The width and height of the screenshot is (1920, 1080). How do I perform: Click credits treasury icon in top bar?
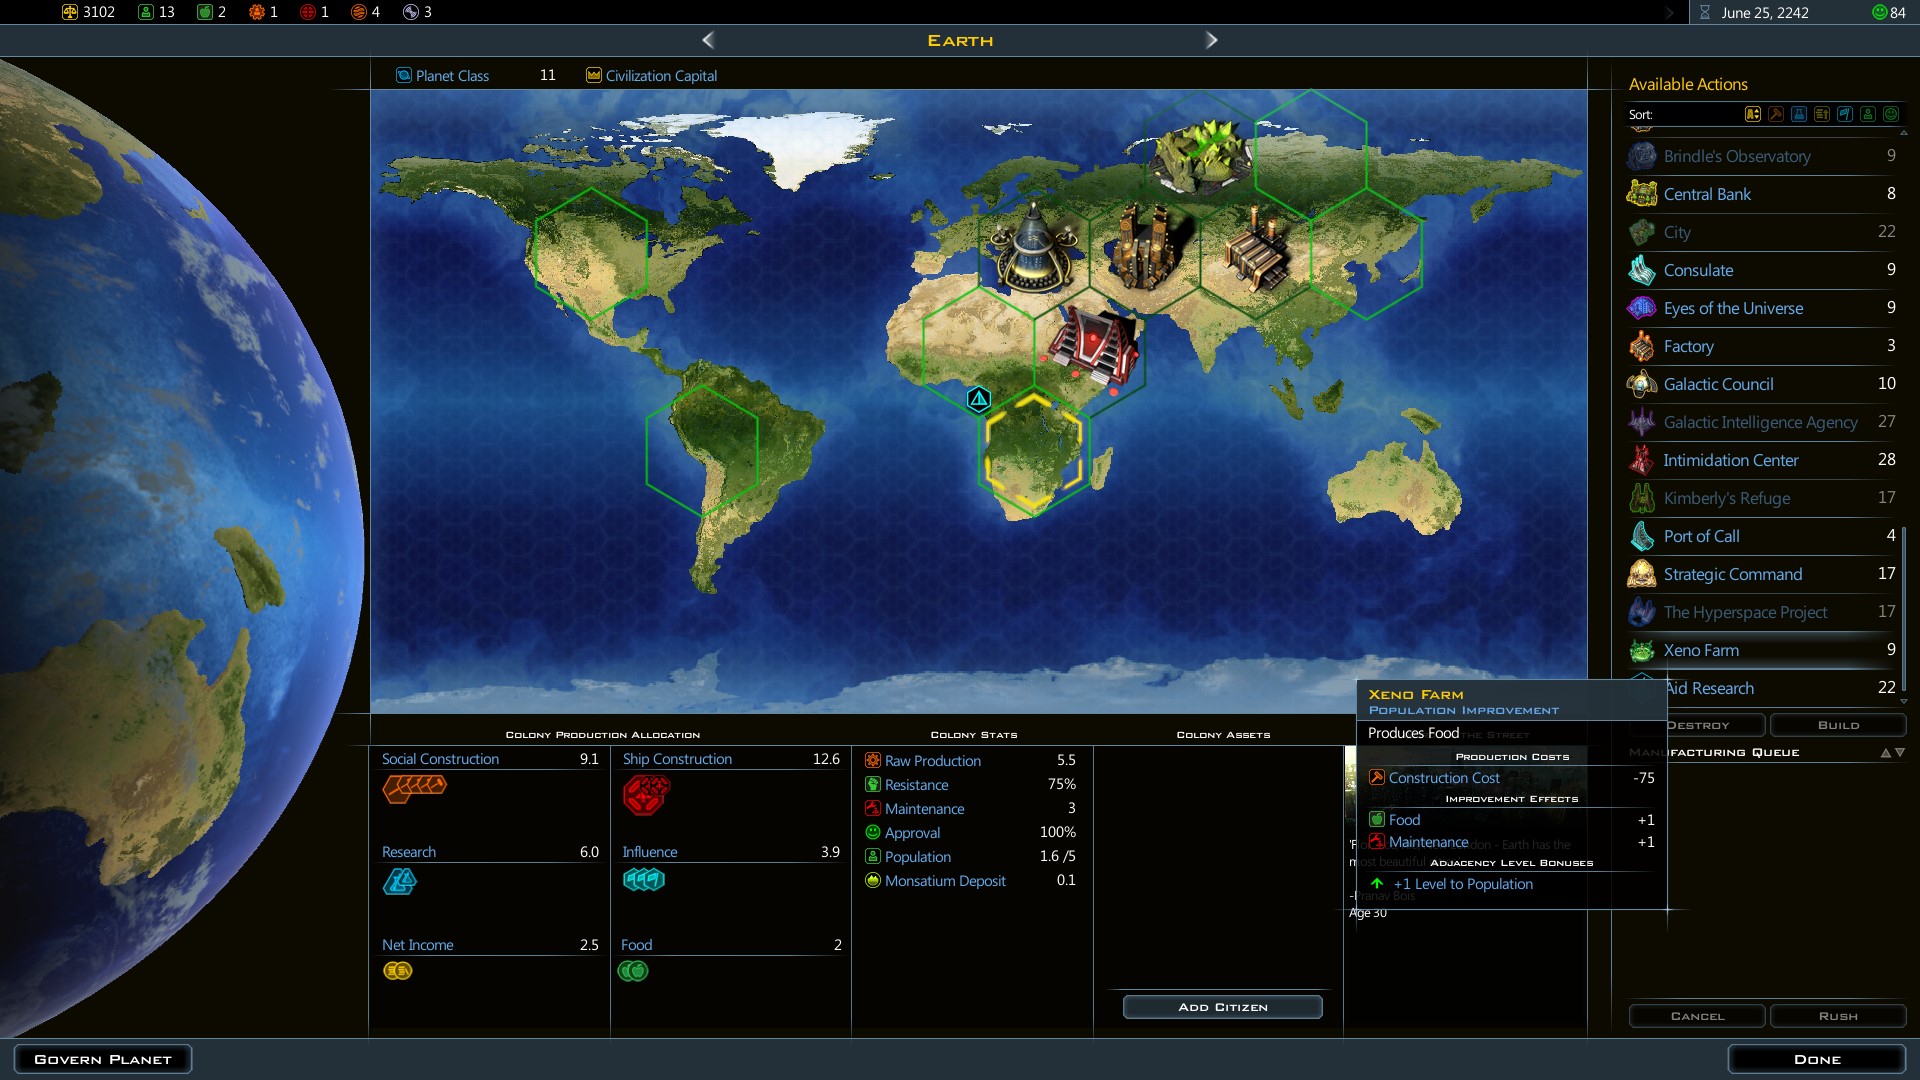[70, 12]
